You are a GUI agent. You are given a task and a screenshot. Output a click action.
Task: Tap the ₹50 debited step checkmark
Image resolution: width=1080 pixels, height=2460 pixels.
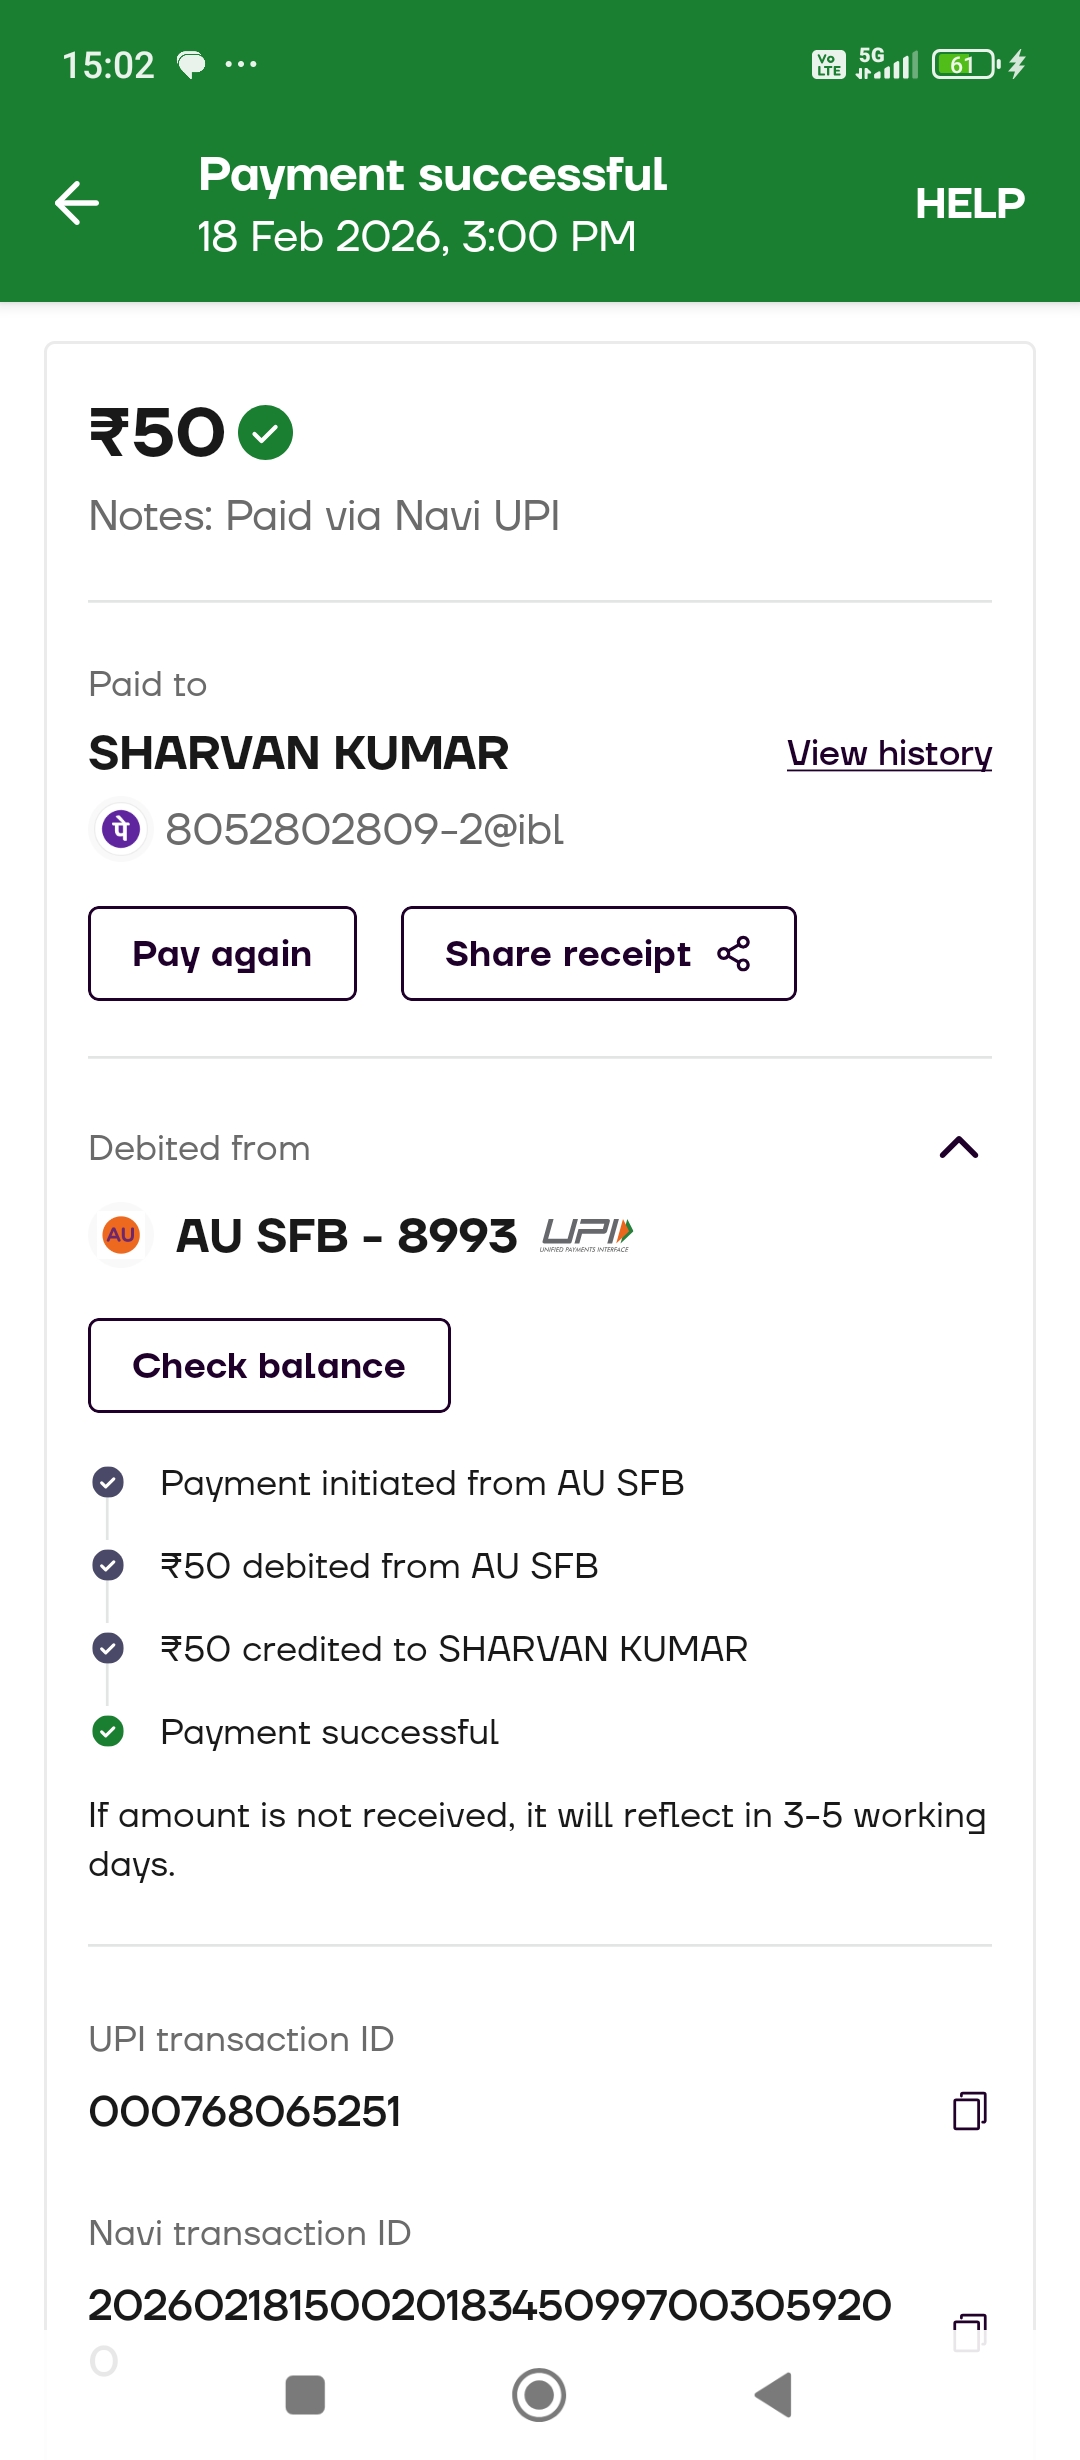108,1565
